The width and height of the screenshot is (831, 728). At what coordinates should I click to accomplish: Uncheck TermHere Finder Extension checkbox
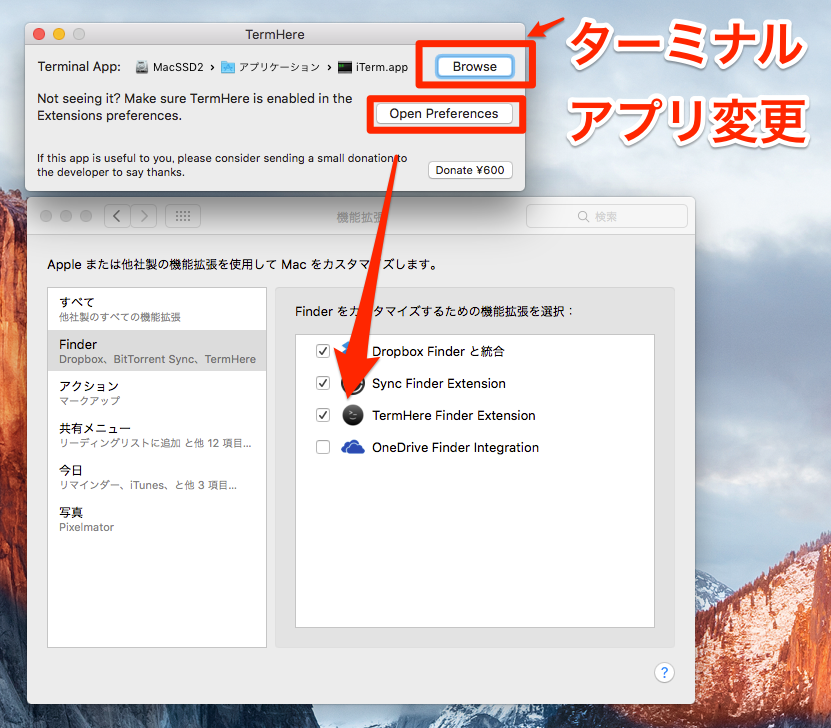point(323,415)
